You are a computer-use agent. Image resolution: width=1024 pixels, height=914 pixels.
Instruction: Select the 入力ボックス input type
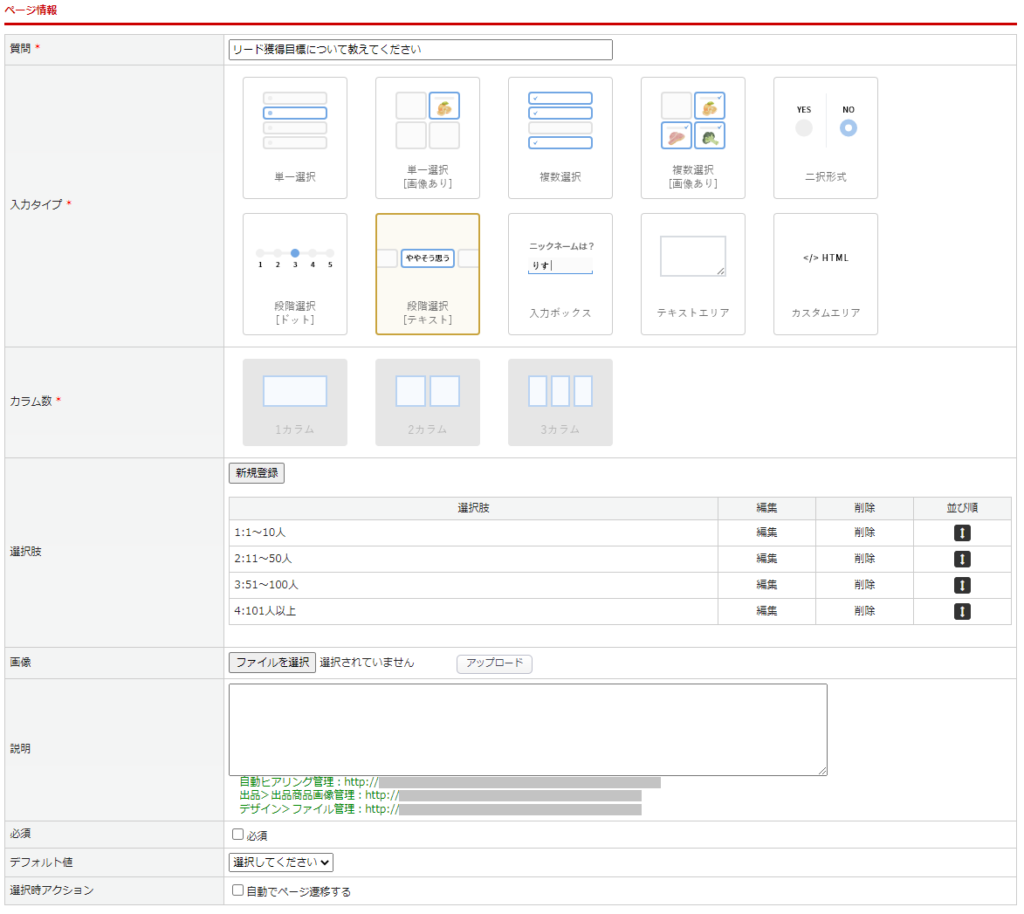(560, 274)
